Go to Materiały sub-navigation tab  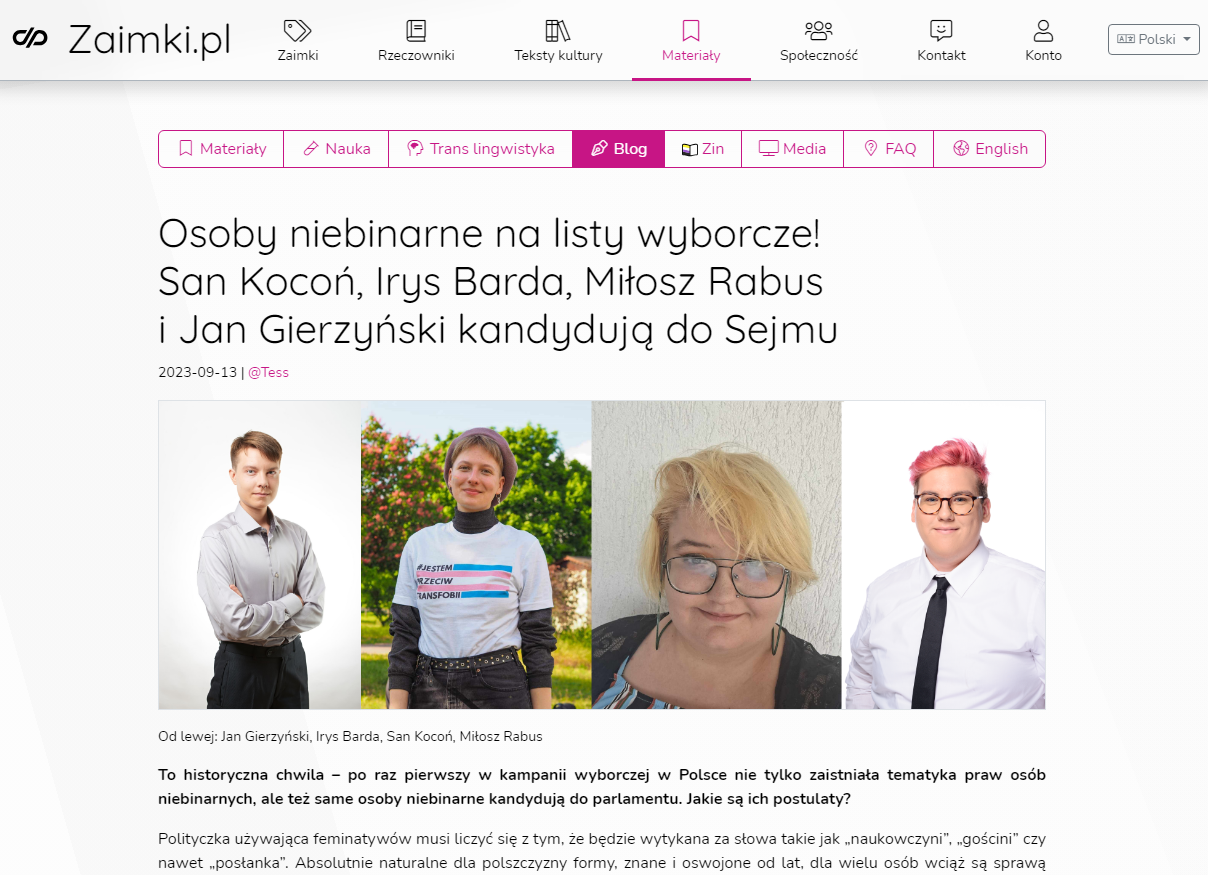[222, 149]
